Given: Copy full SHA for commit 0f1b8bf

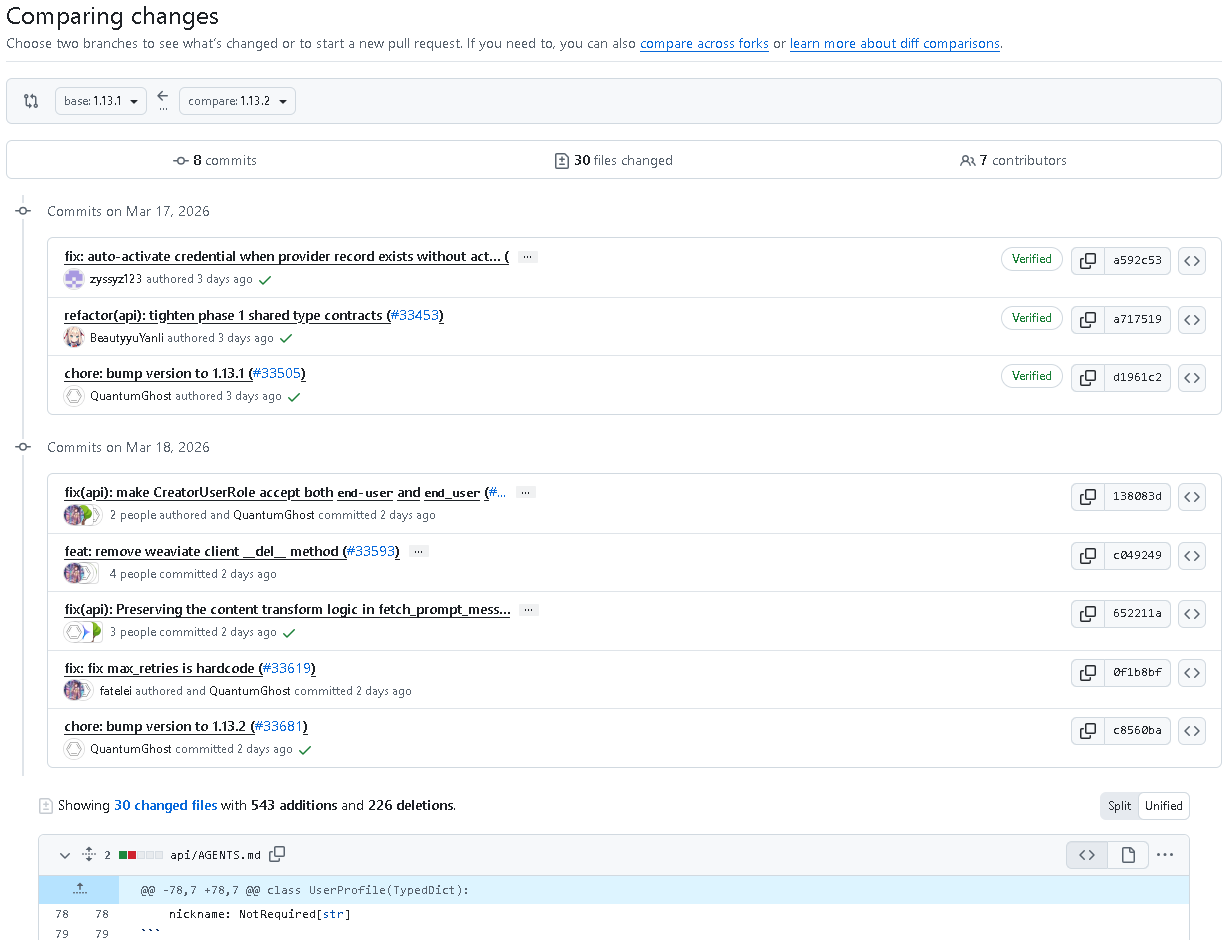Looking at the screenshot, I should (x=1087, y=673).
